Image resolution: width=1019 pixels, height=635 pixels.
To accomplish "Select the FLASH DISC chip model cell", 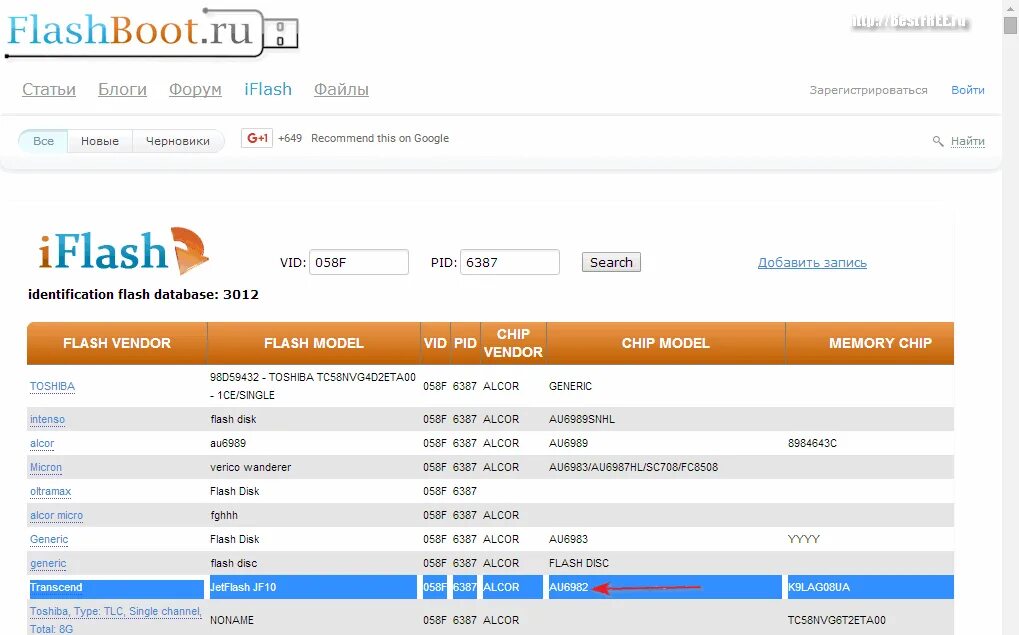I will click(578, 564).
